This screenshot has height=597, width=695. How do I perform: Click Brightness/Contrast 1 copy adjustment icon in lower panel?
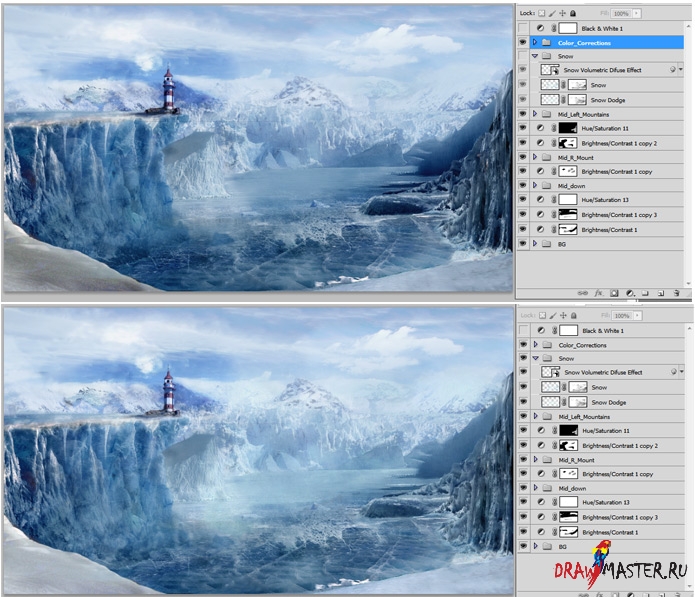pos(541,474)
